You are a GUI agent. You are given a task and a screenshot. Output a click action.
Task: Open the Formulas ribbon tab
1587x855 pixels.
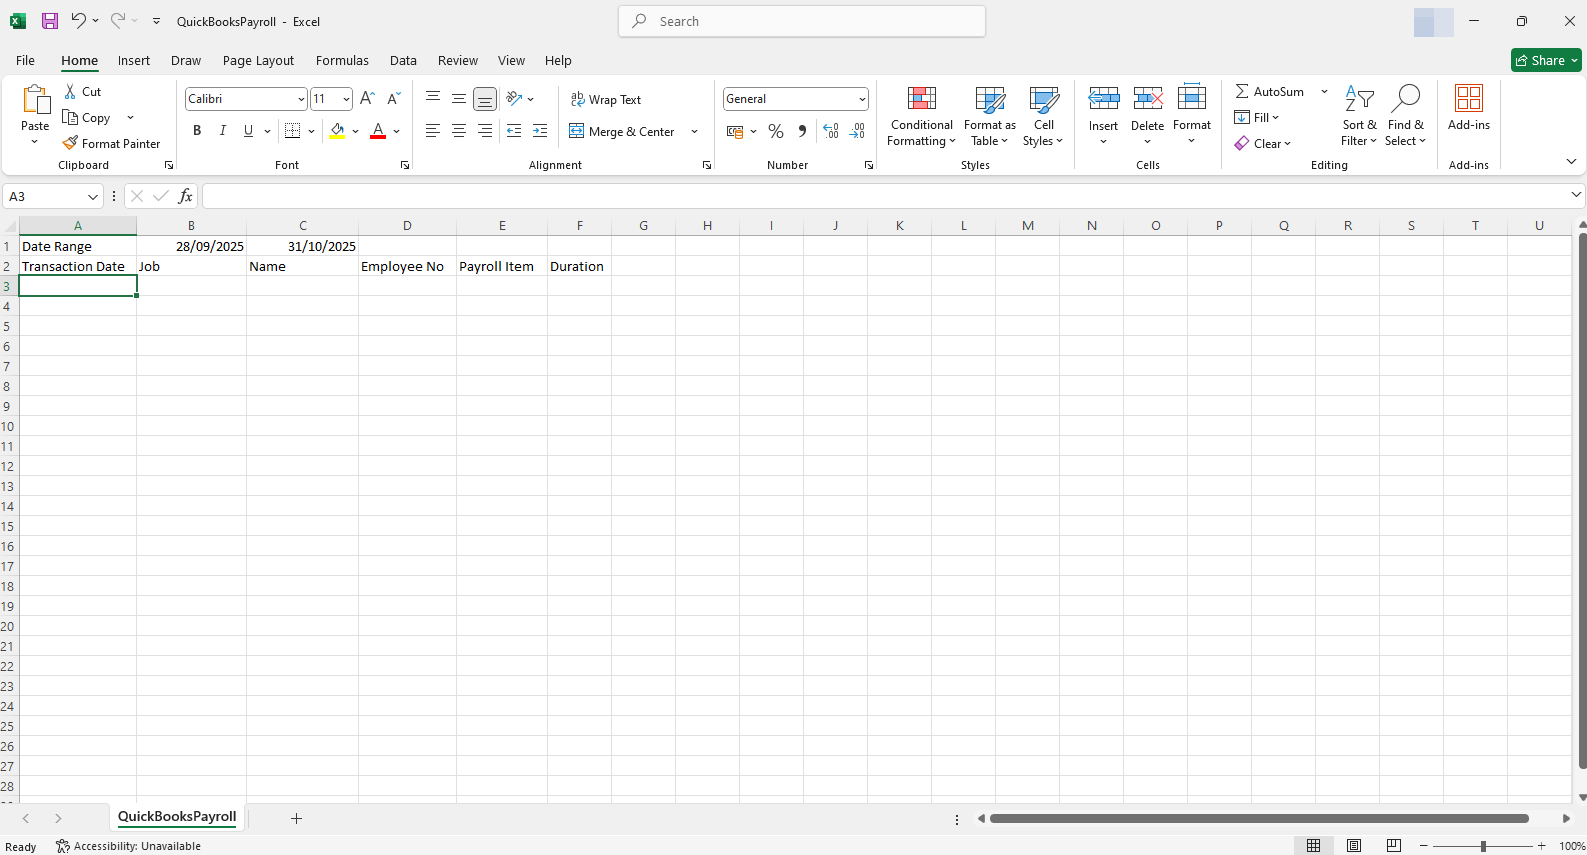click(342, 60)
